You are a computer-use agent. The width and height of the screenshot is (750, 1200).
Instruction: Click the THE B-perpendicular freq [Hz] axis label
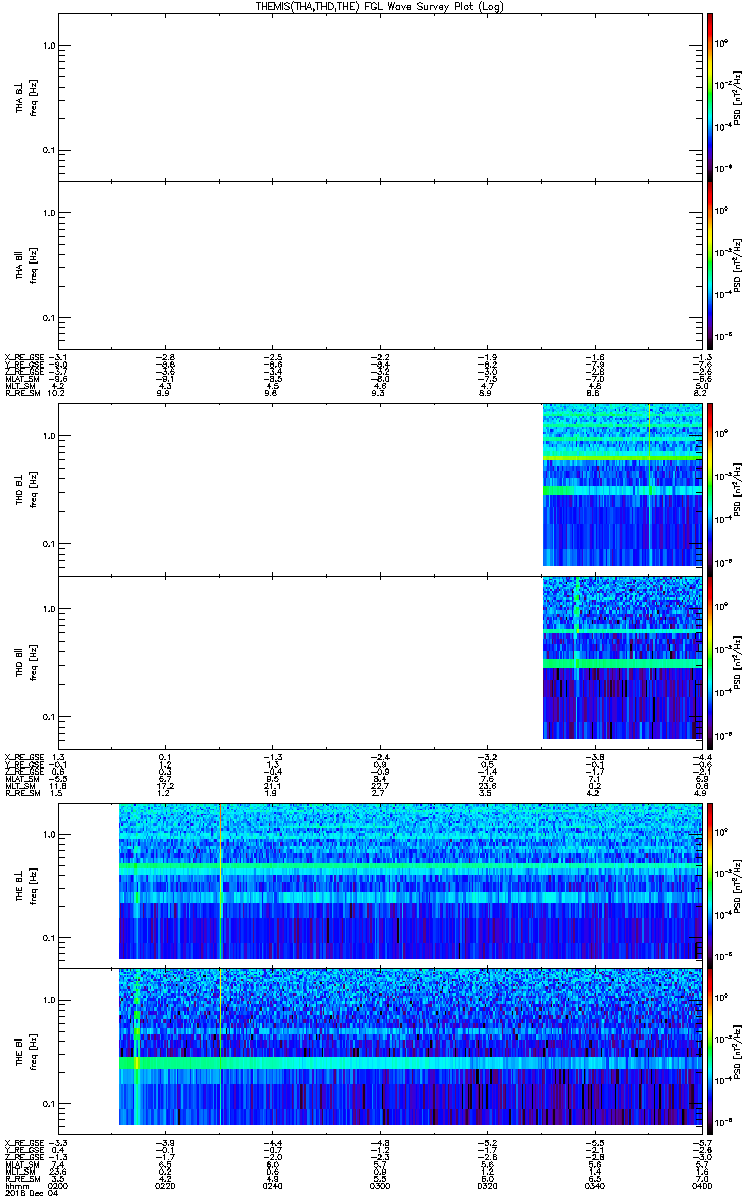click(34, 885)
